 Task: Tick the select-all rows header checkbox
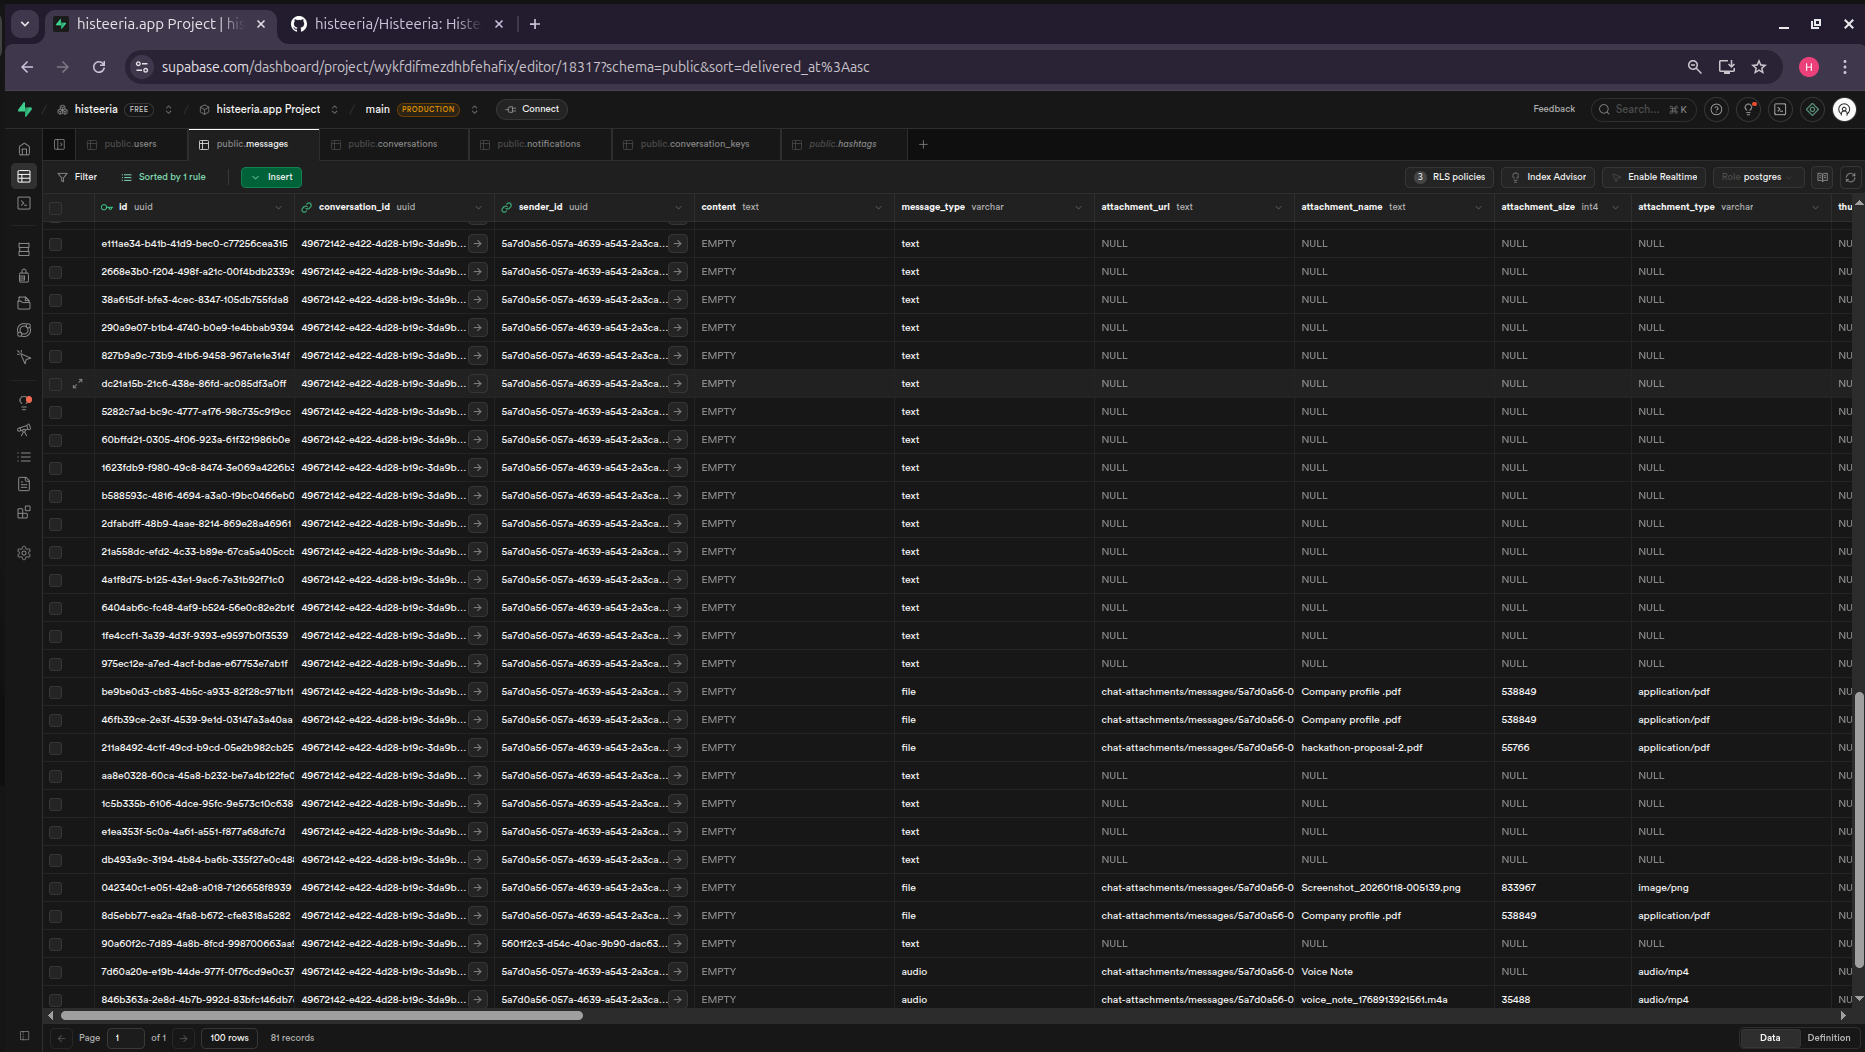coord(56,208)
